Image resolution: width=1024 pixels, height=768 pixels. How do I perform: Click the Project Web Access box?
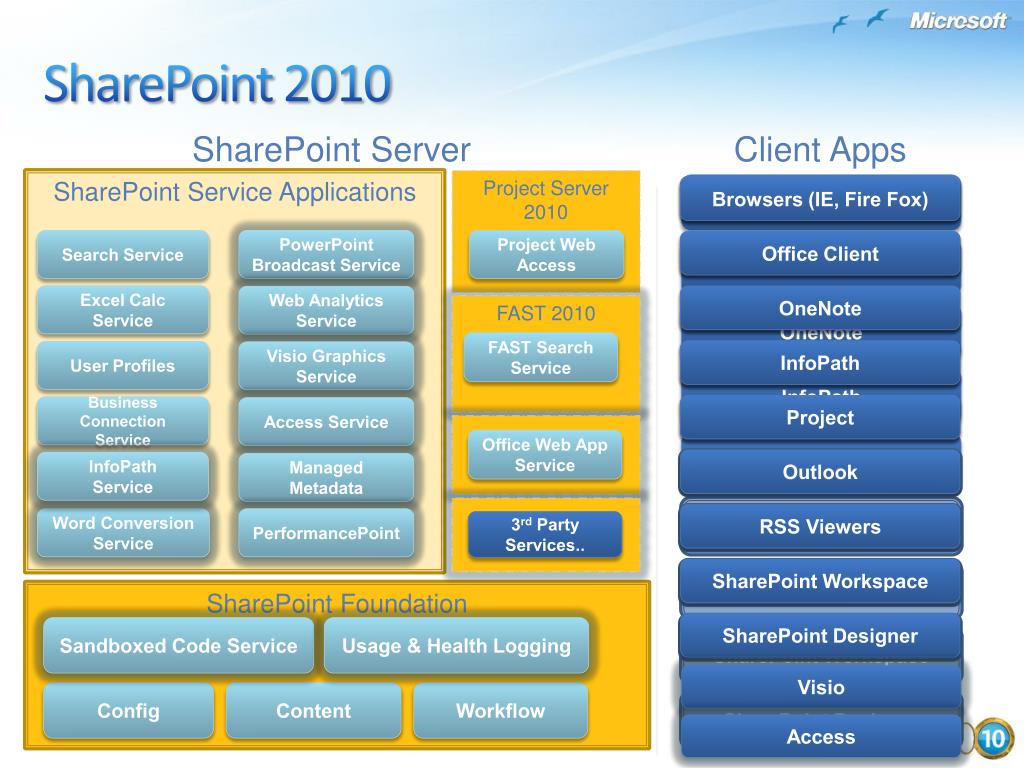[546, 255]
